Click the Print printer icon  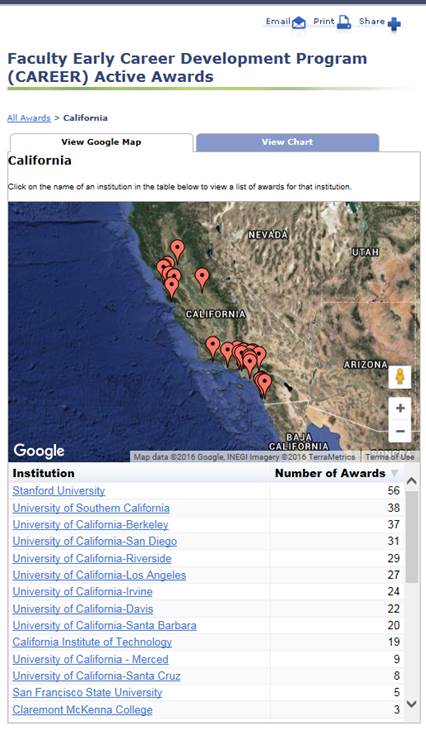point(344,22)
